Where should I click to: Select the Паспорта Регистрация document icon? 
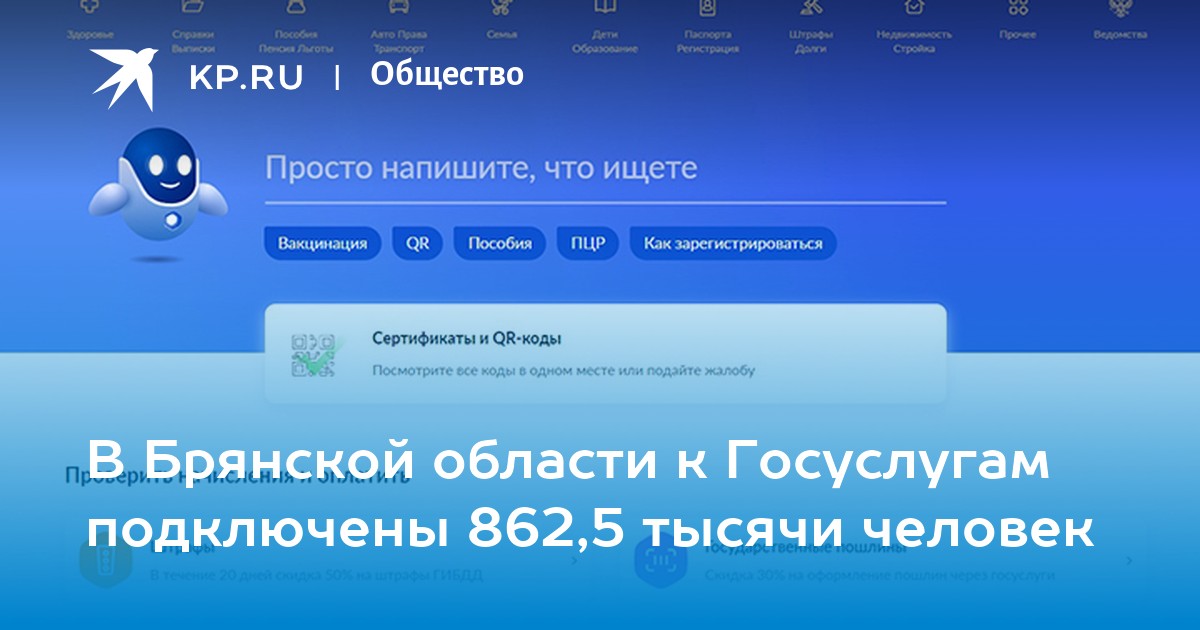(709, 8)
